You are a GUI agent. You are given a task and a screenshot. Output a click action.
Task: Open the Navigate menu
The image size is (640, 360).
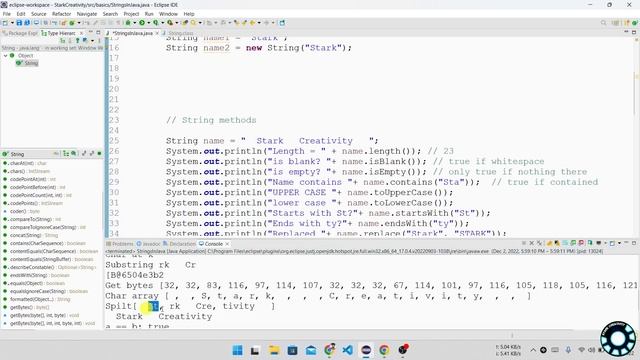point(87,14)
